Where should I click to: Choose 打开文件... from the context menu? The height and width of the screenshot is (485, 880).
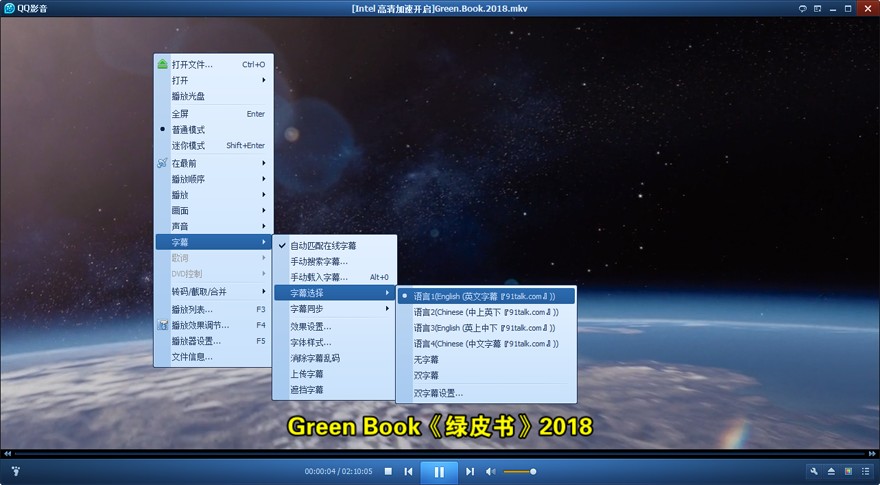214,64
